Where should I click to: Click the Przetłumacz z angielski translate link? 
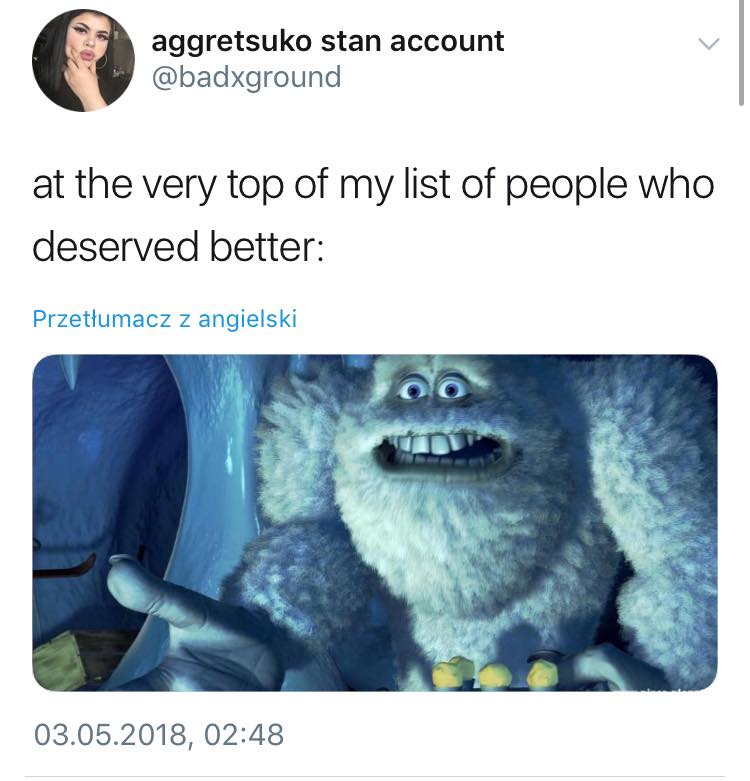click(x=165, y=319)
